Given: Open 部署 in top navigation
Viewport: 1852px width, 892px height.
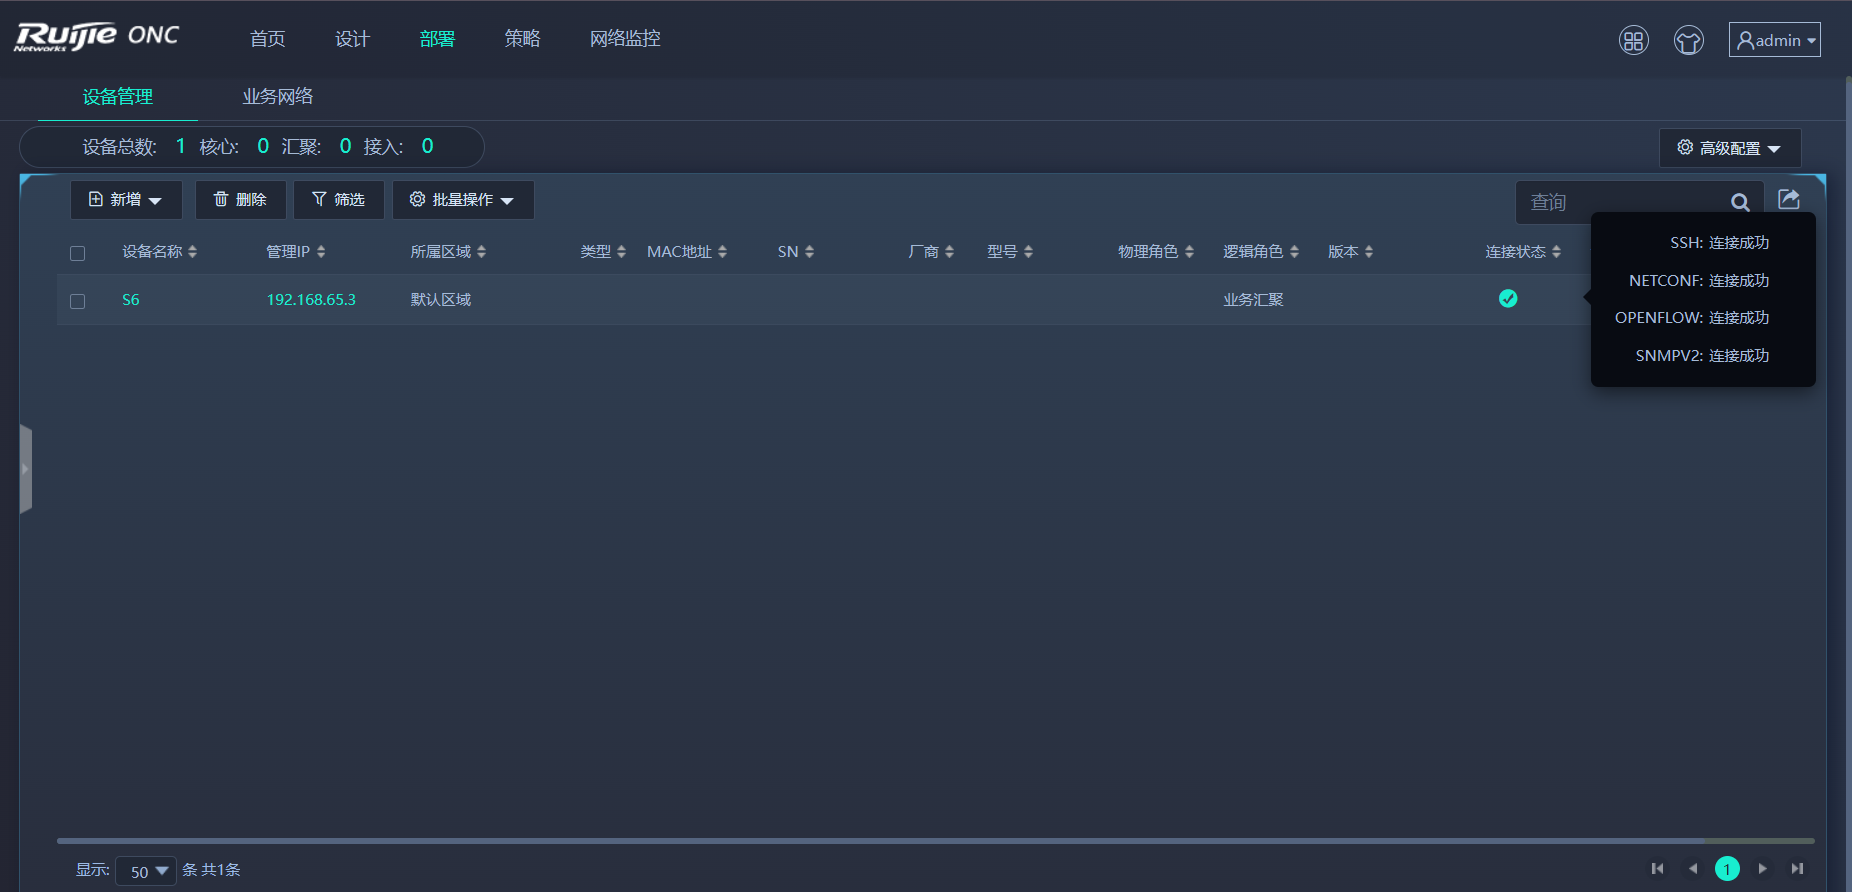Looking at the screenshot, I should [437, 39].
